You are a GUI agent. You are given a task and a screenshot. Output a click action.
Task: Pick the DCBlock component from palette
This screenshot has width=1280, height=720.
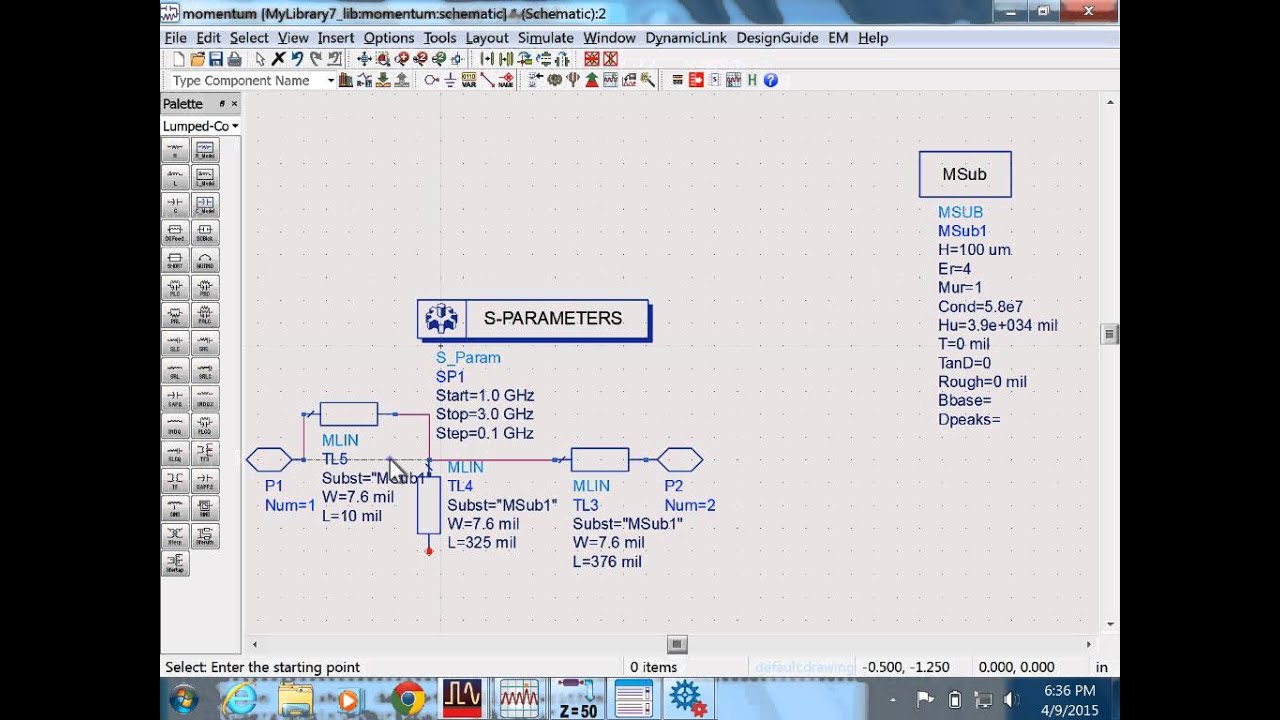coord(204,233)
